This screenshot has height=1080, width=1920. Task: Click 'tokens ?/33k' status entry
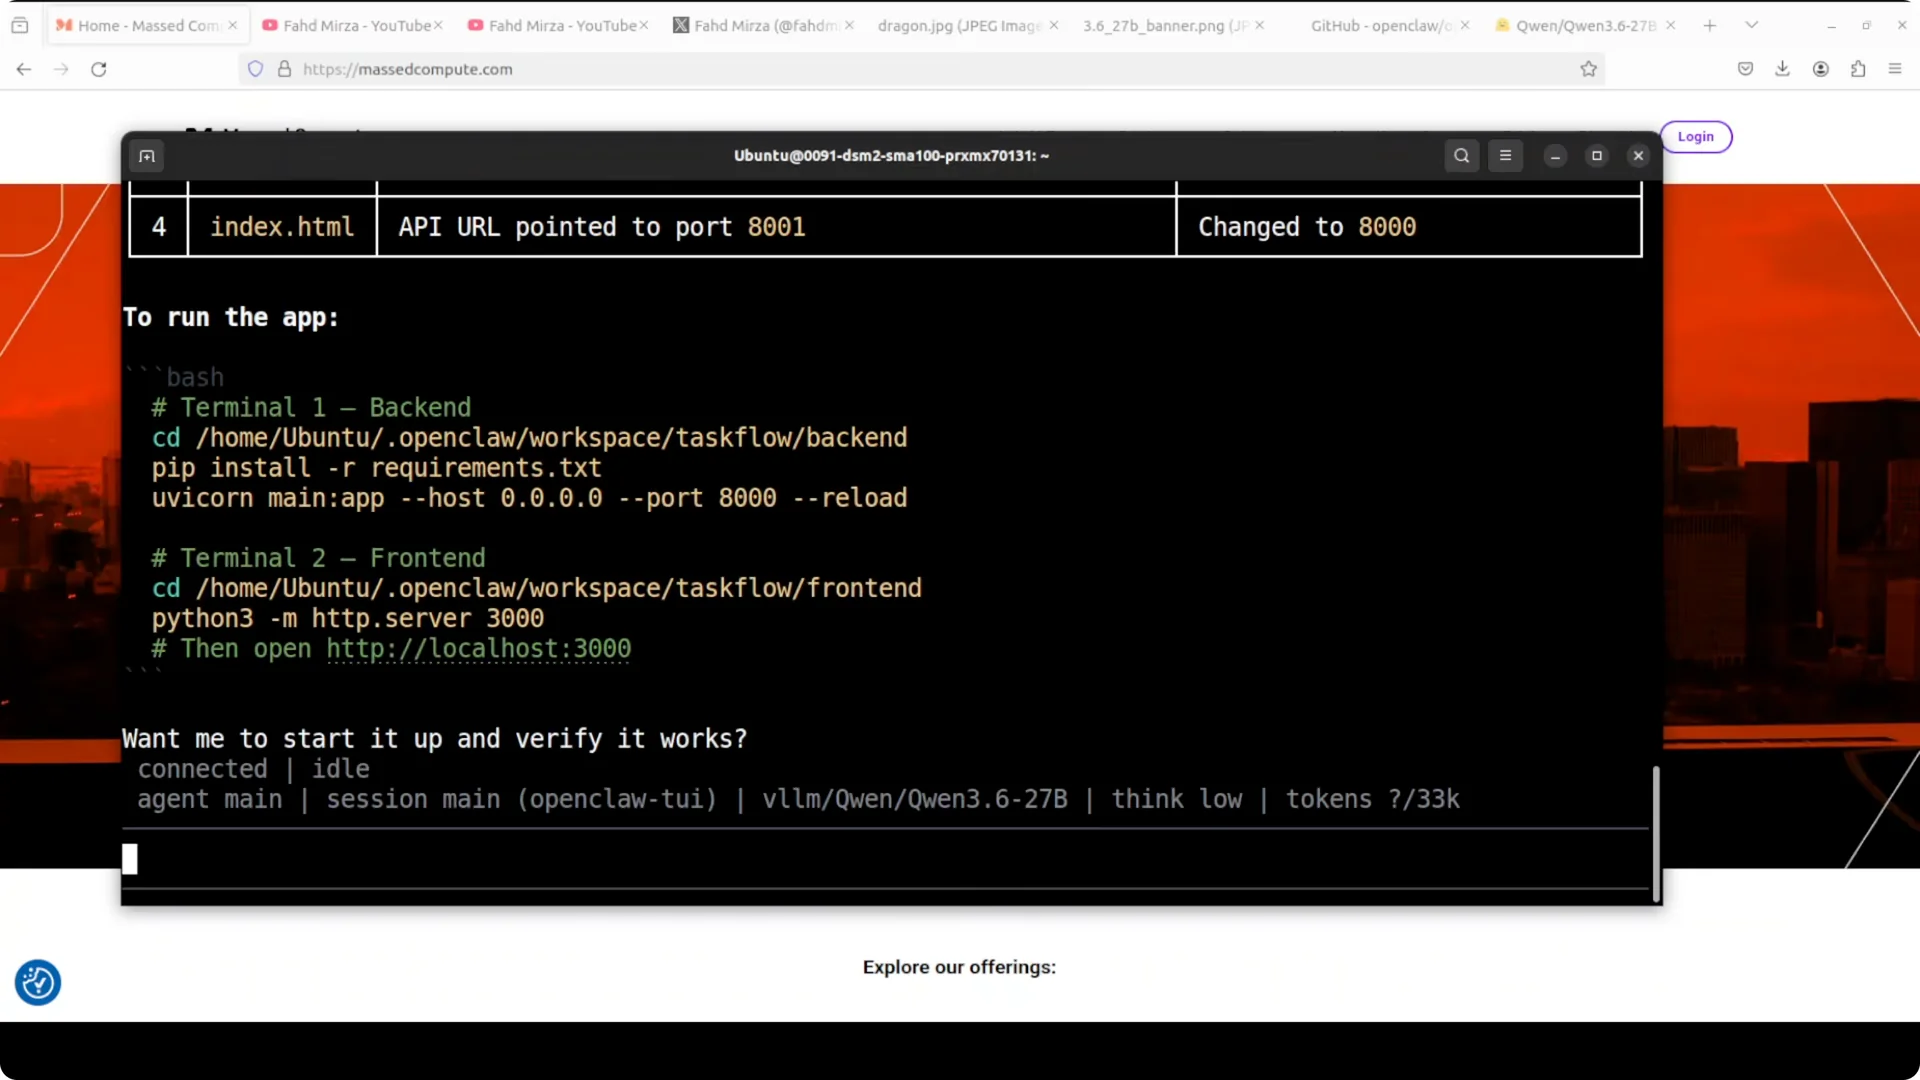coord(1372,799)
